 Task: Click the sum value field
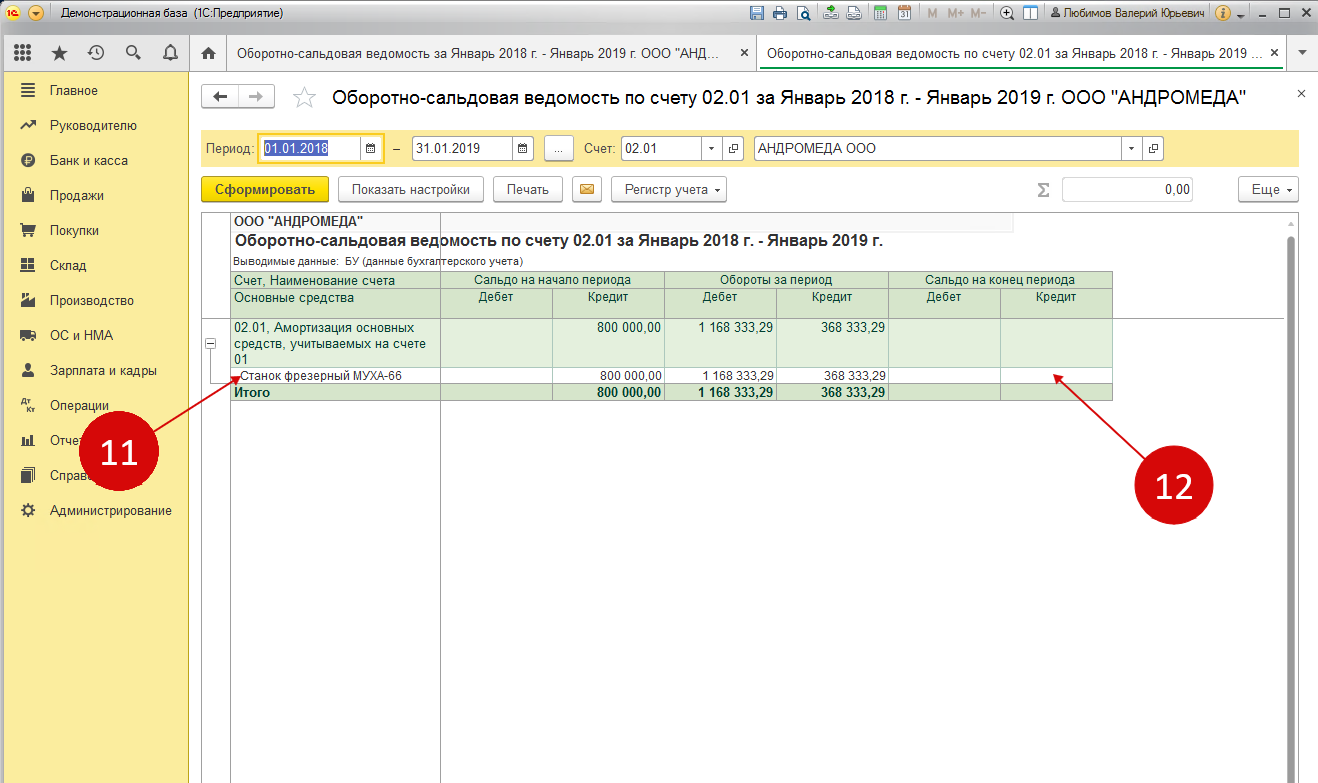1127,189
